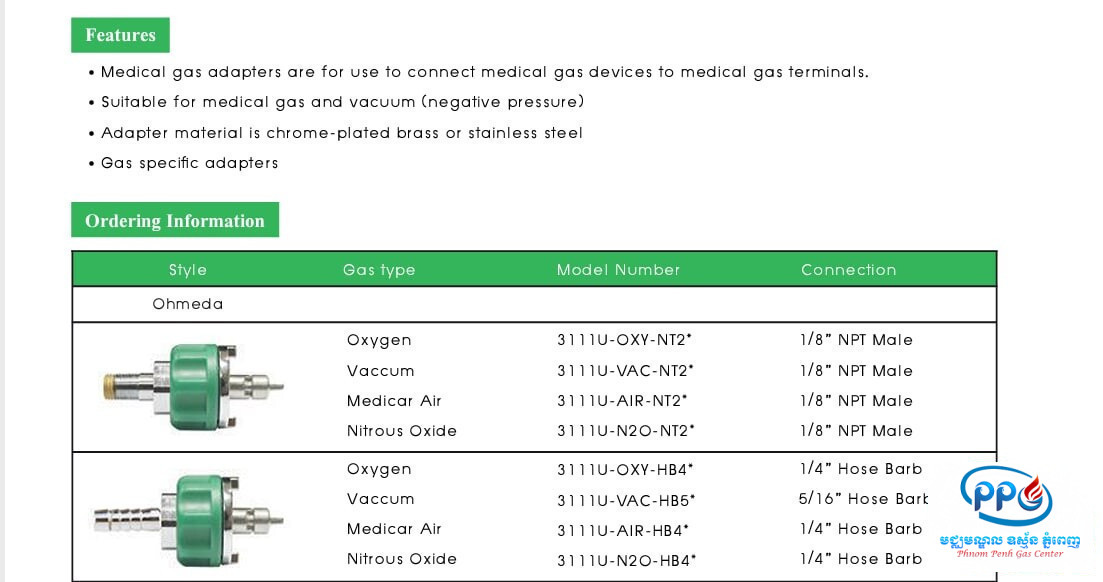Select model number 3111U-OXY-NT2

click(625, 340)
